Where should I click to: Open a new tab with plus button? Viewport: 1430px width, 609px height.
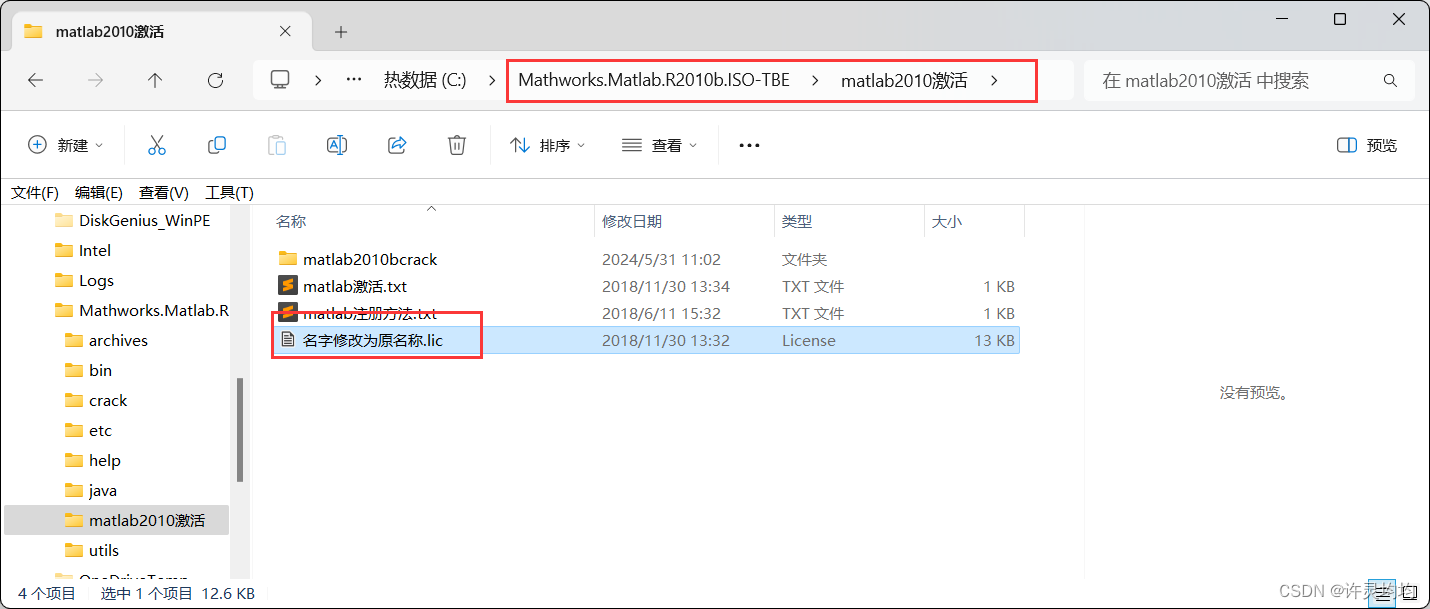click(x=341, y=32)
